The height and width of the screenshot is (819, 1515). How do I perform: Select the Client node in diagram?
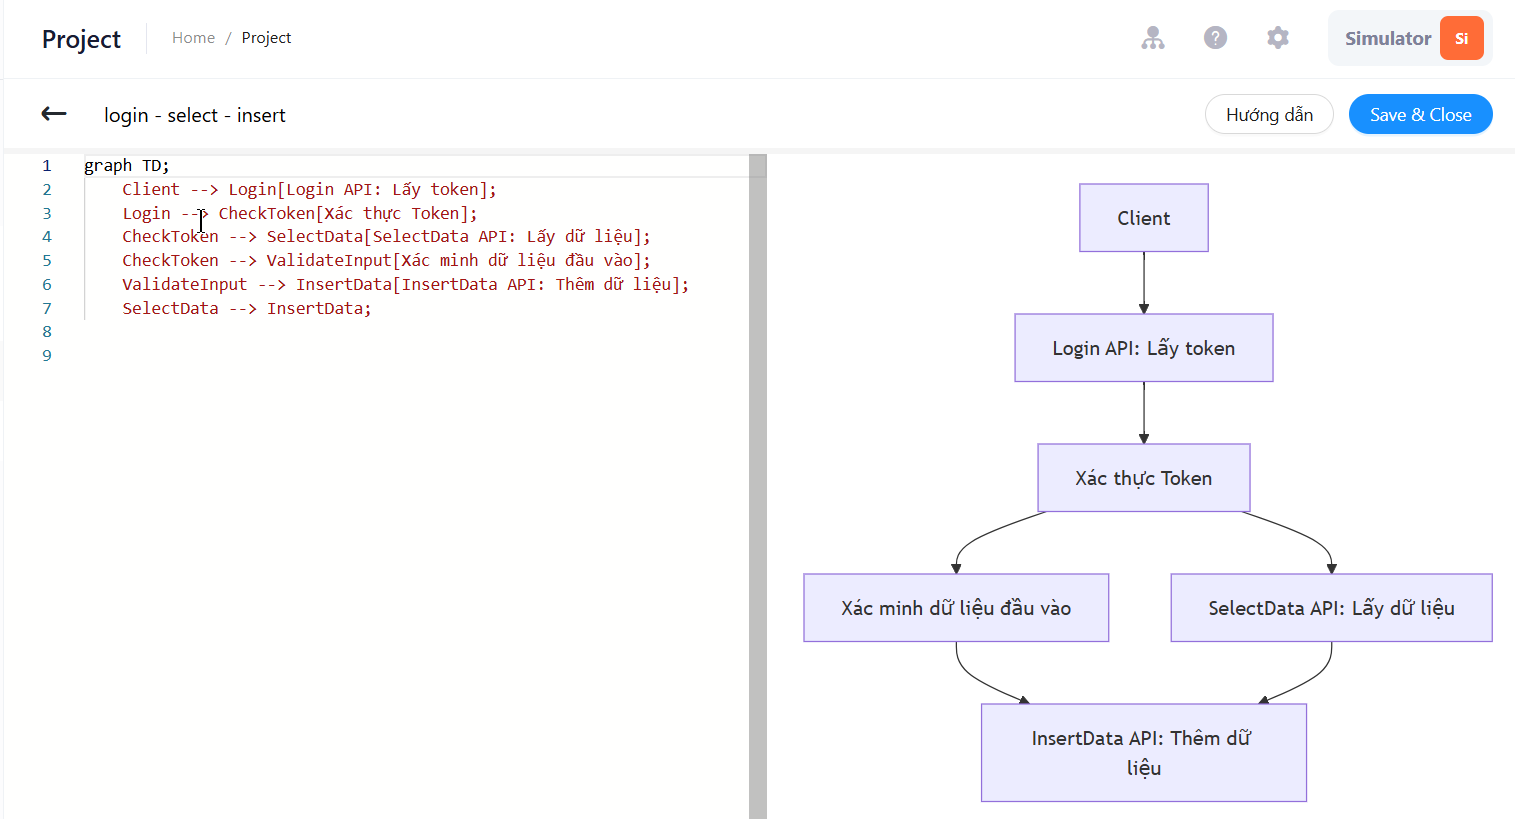click(1144, 218)
